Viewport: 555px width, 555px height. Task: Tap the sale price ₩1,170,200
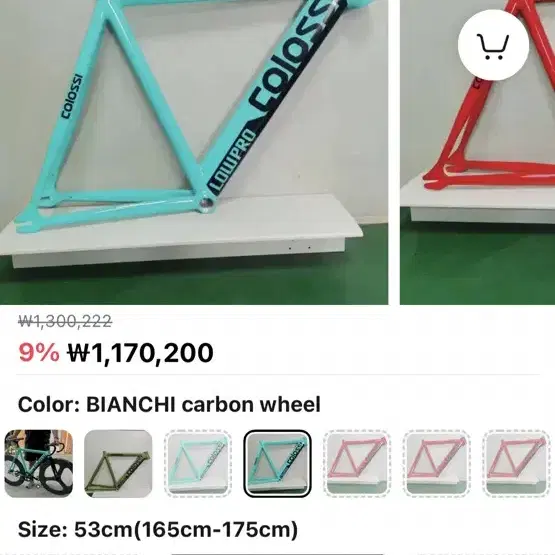141,353
